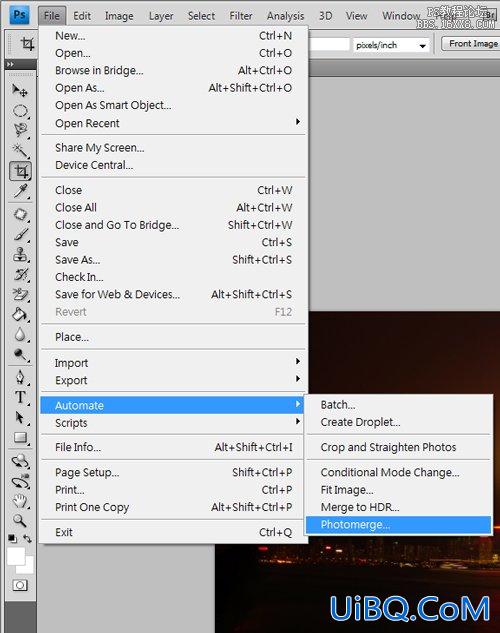Open the Filter menu

click(x=241, y=16)
